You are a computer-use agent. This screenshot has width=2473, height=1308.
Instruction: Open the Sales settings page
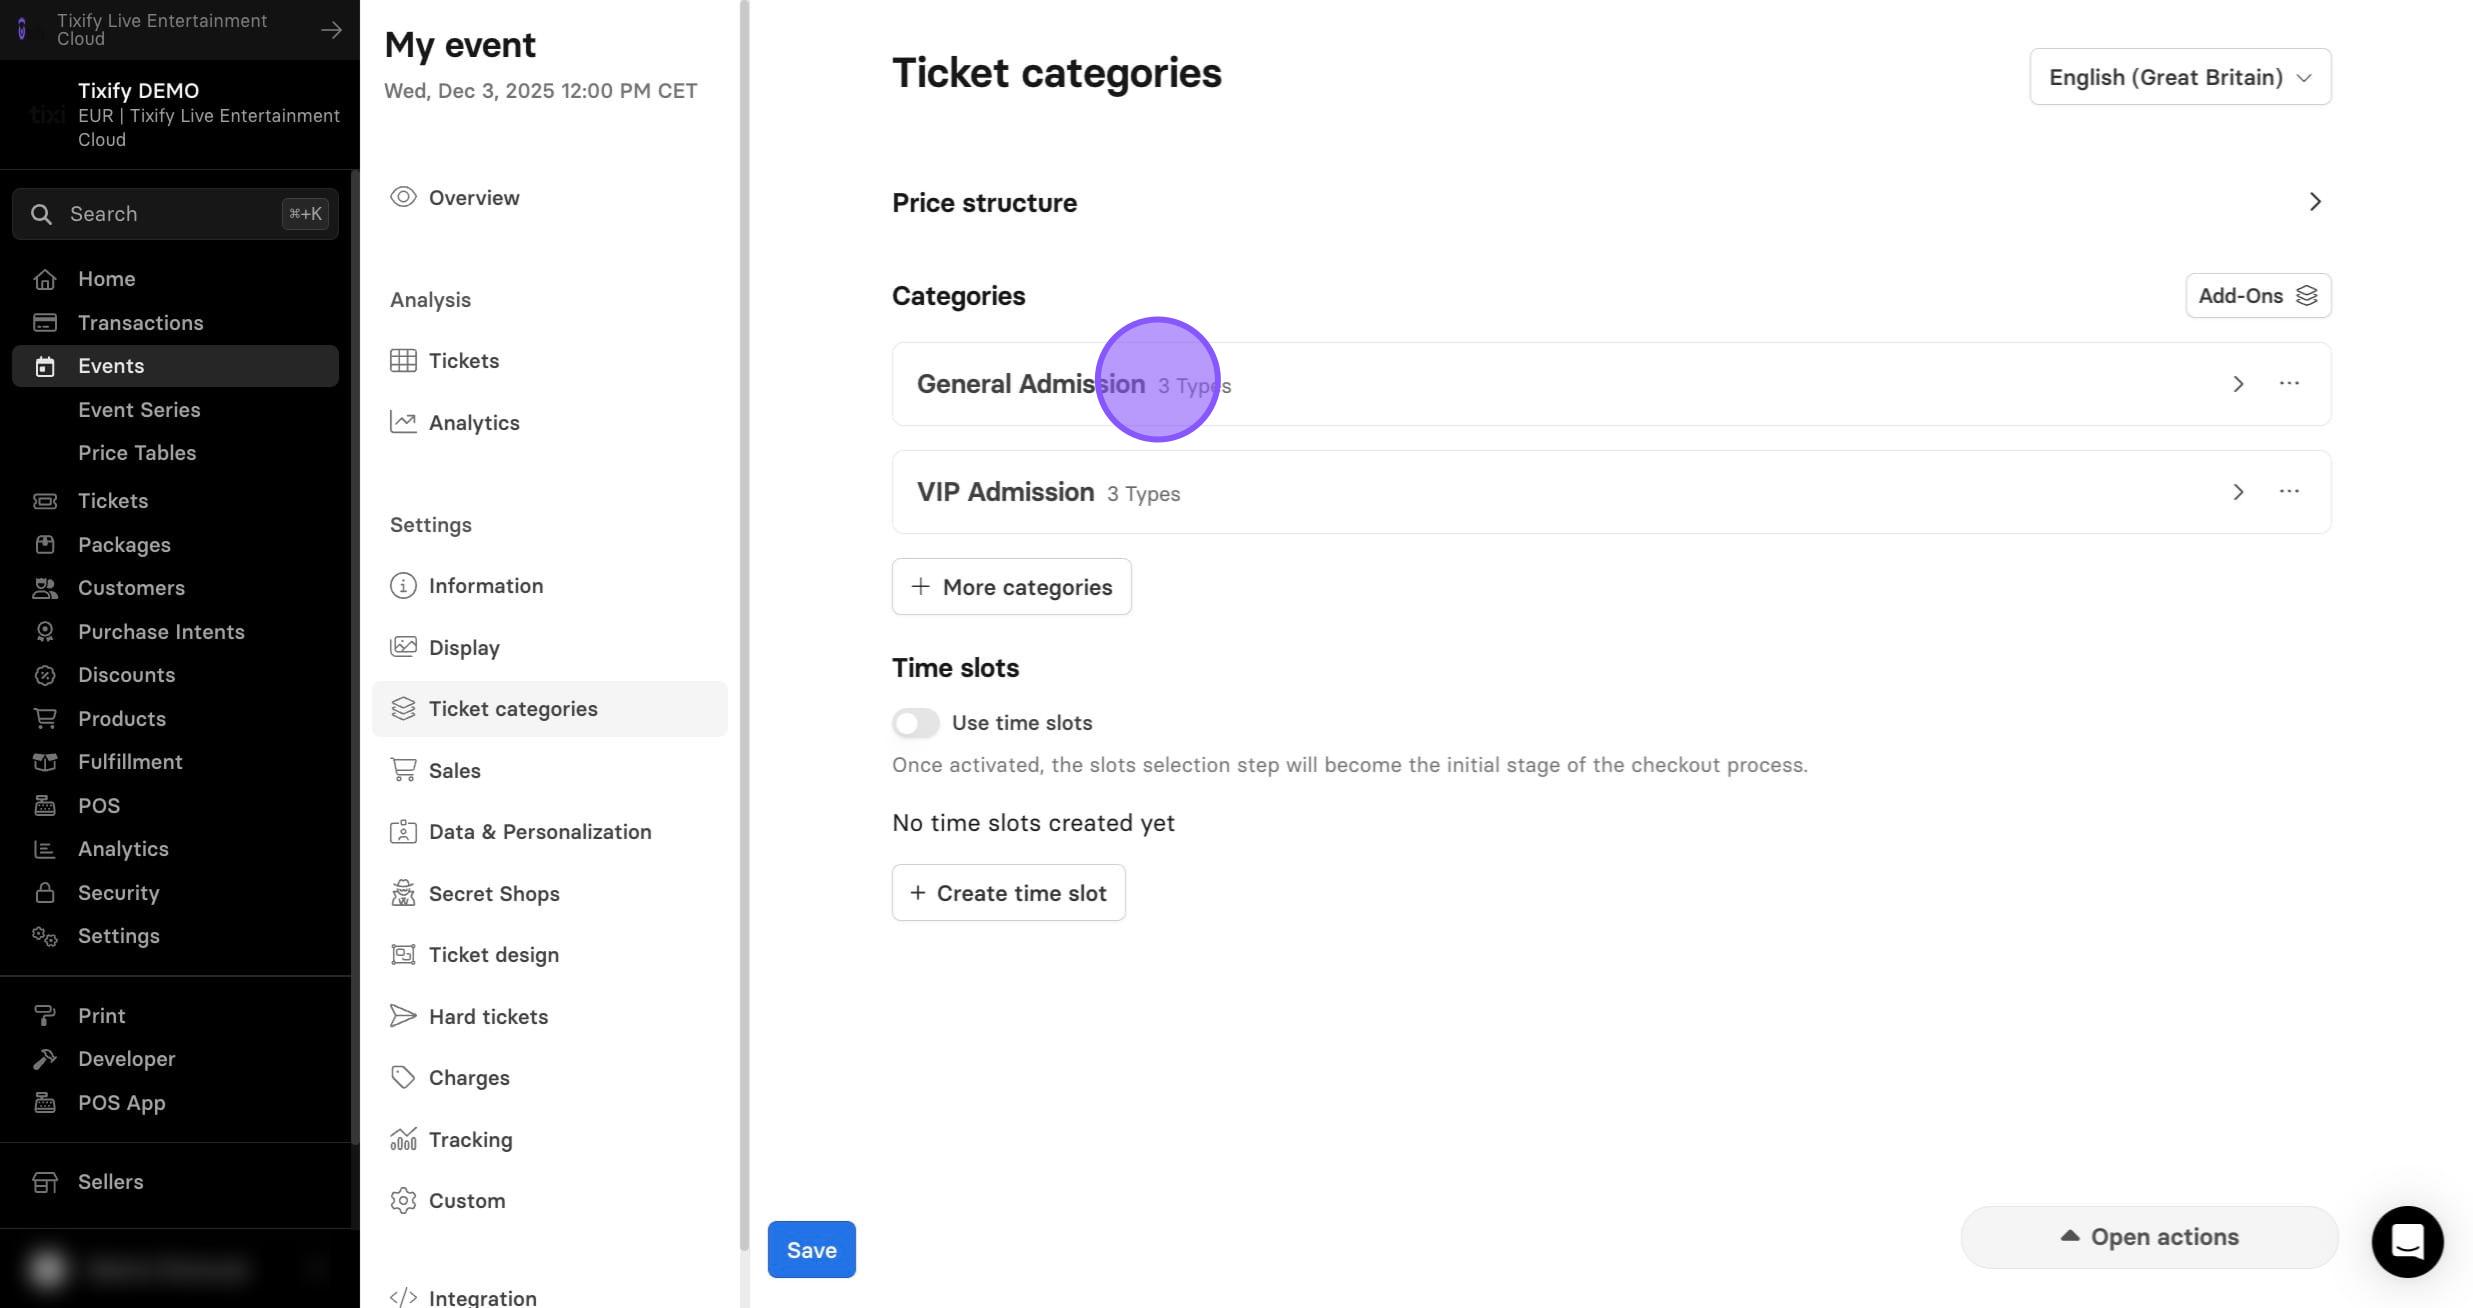pyautogui.click(x=549, y=771)
